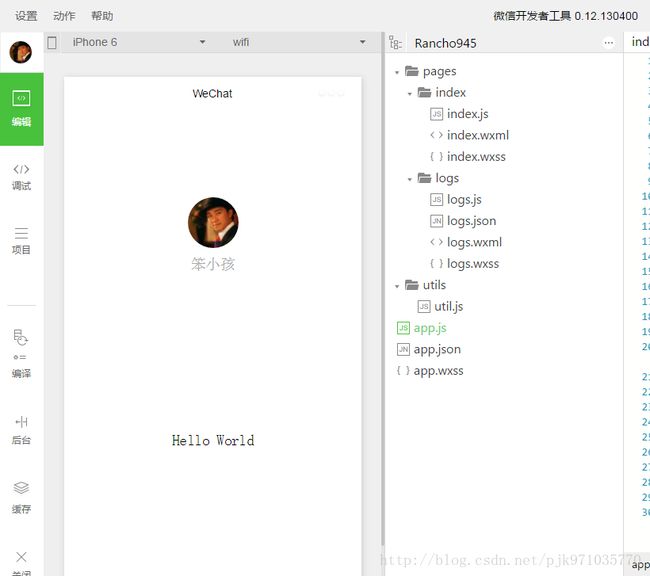Open the iPhone 6 device dropdown
Viewport: 650px width, 576px height.
pyautogui.click(x=139, y=42)
